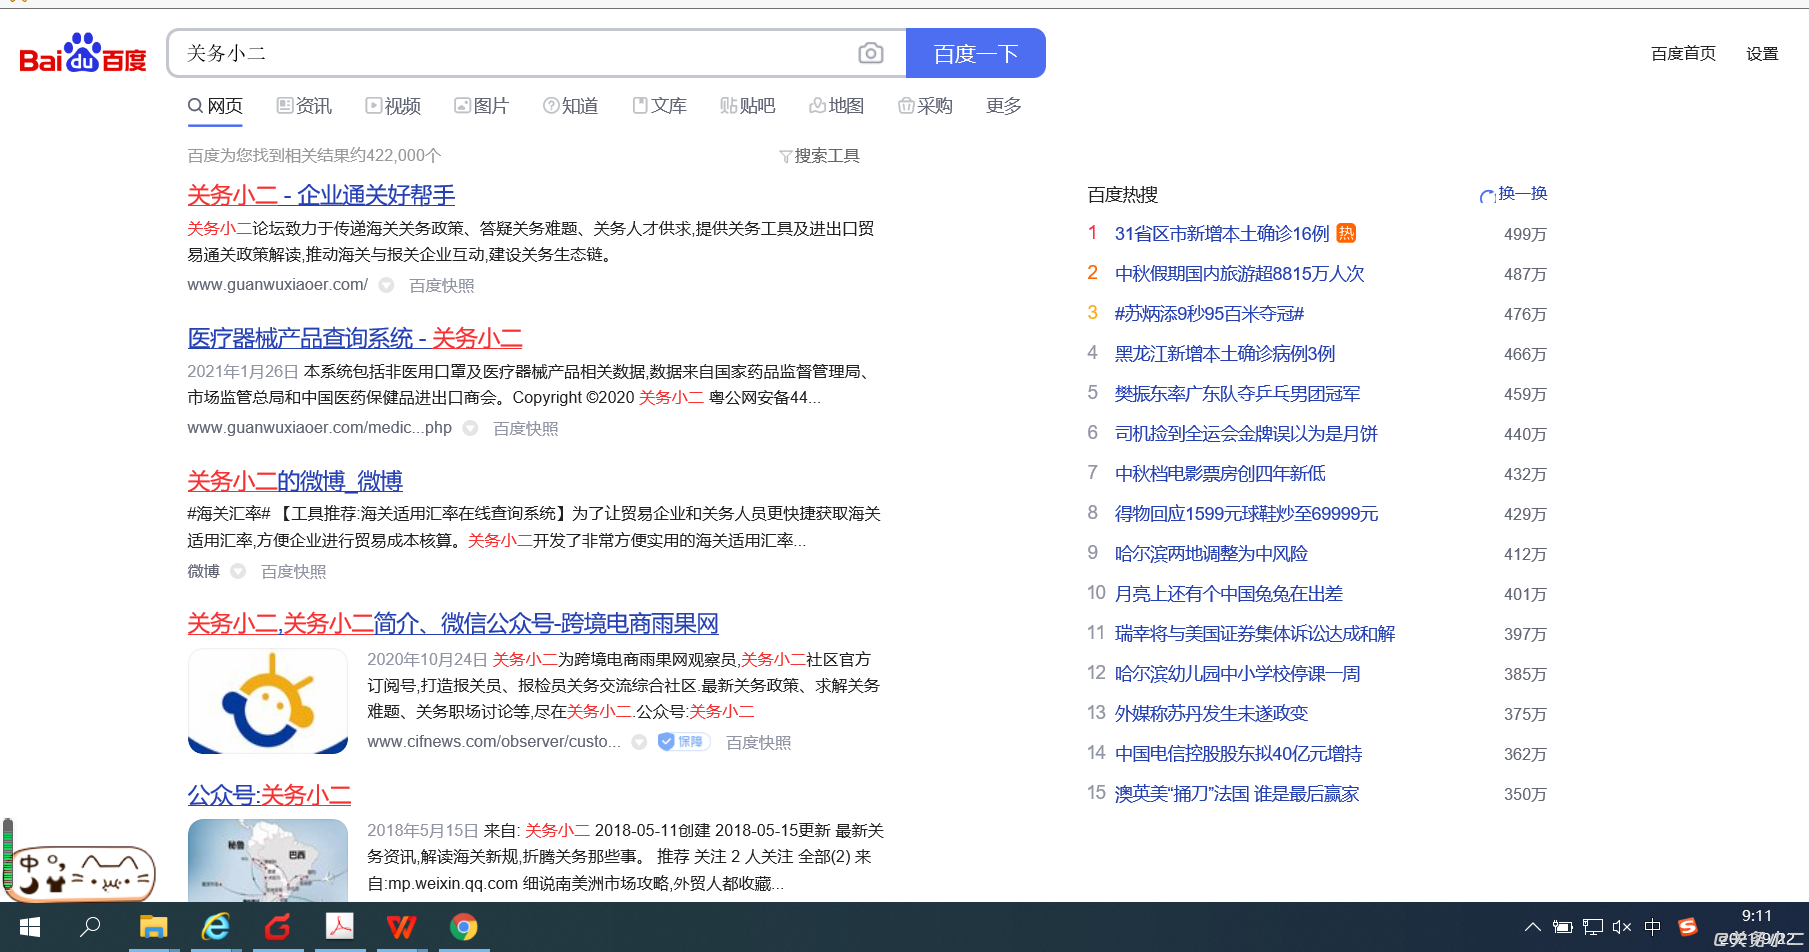Open 关务小二的微博_微博 result

pos(295,481)
